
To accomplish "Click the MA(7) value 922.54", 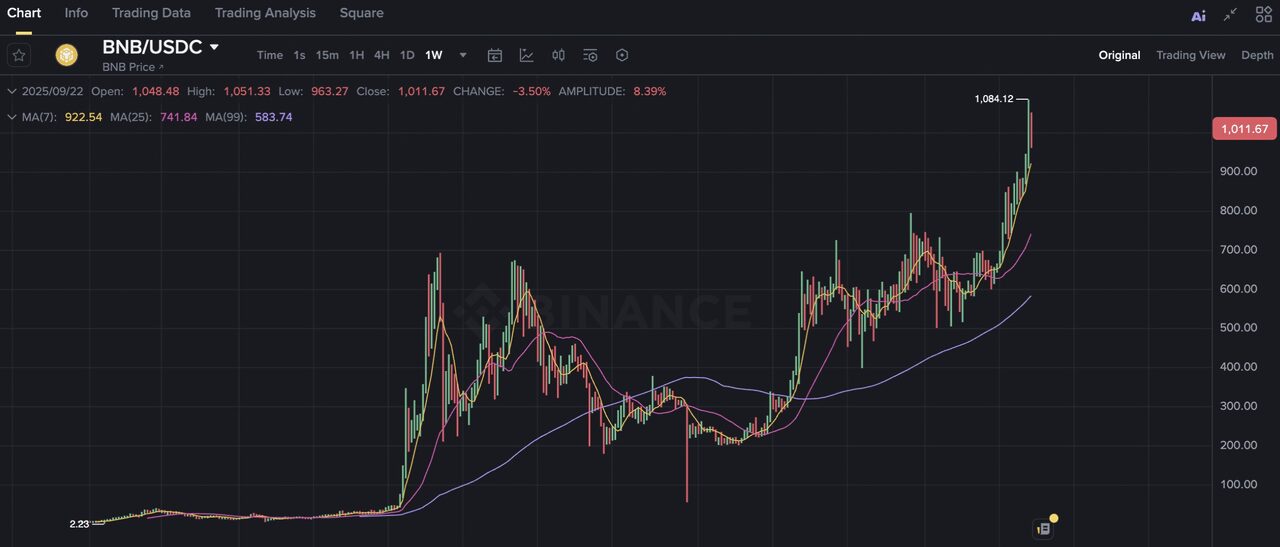I will (82, 117).
